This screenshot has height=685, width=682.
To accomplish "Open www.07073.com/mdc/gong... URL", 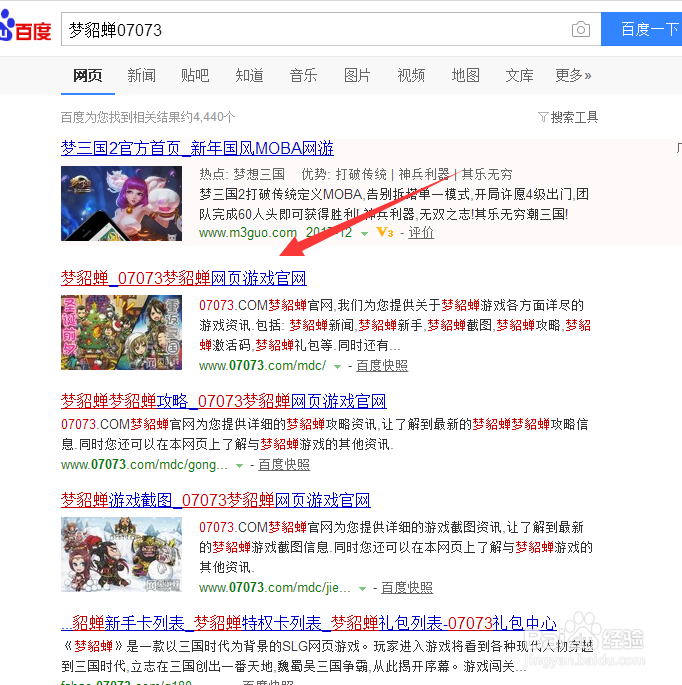I will (x=144, y=464).
